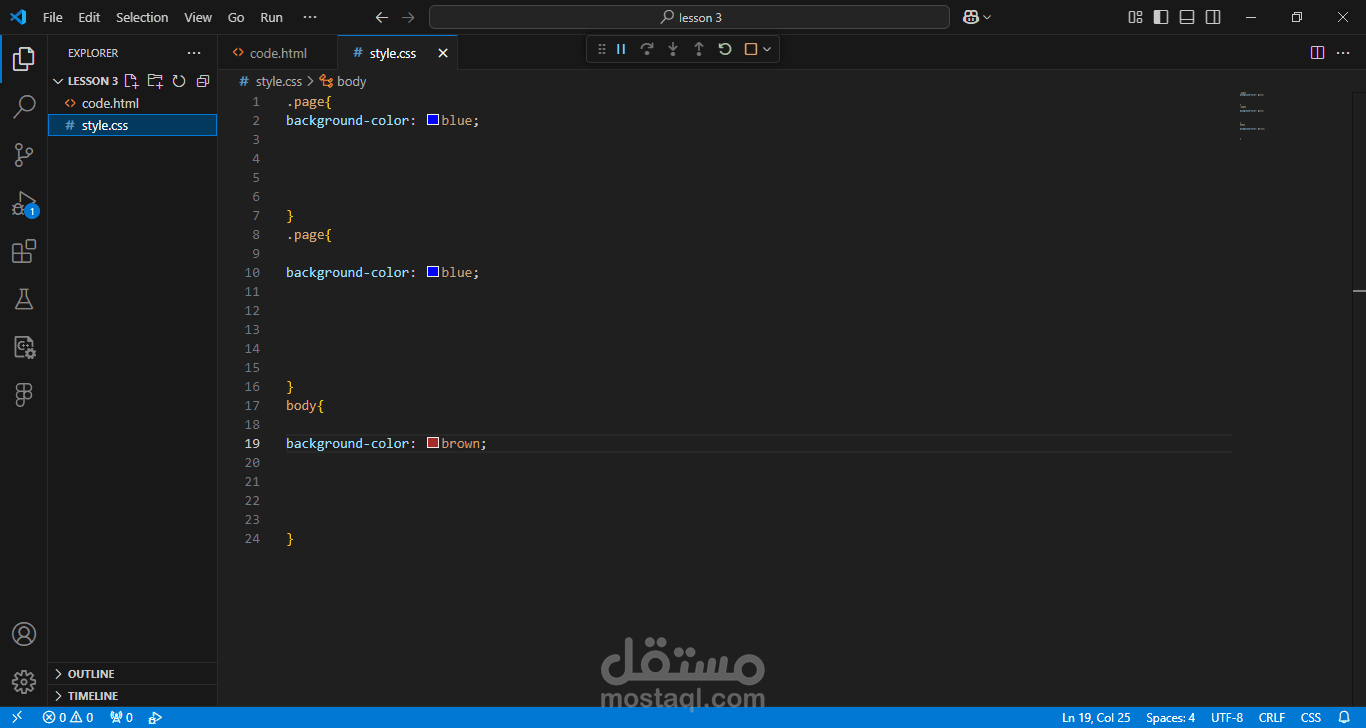Toggle the bottom Panel visibility
Image resolution: width=1366 pixels, height=728 pixels.
(1187, 17)
